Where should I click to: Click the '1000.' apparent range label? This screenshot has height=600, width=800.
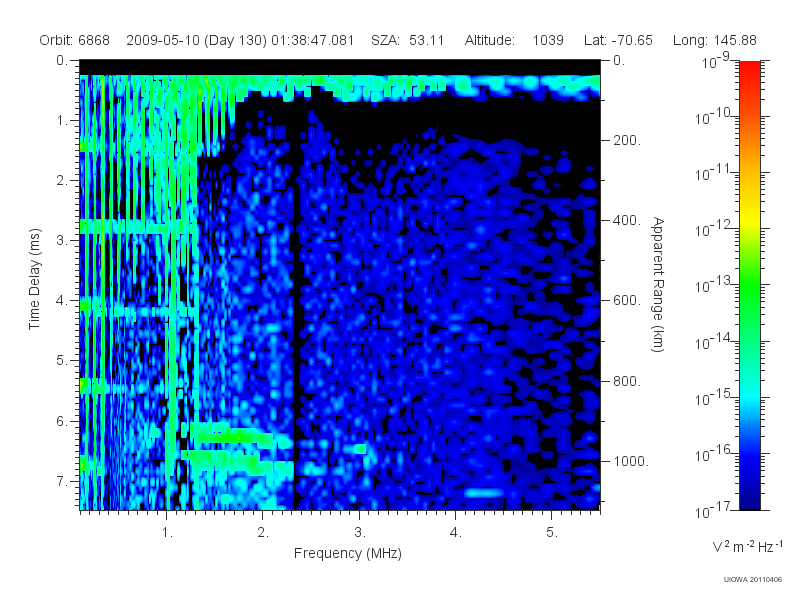tap(631, 461)
